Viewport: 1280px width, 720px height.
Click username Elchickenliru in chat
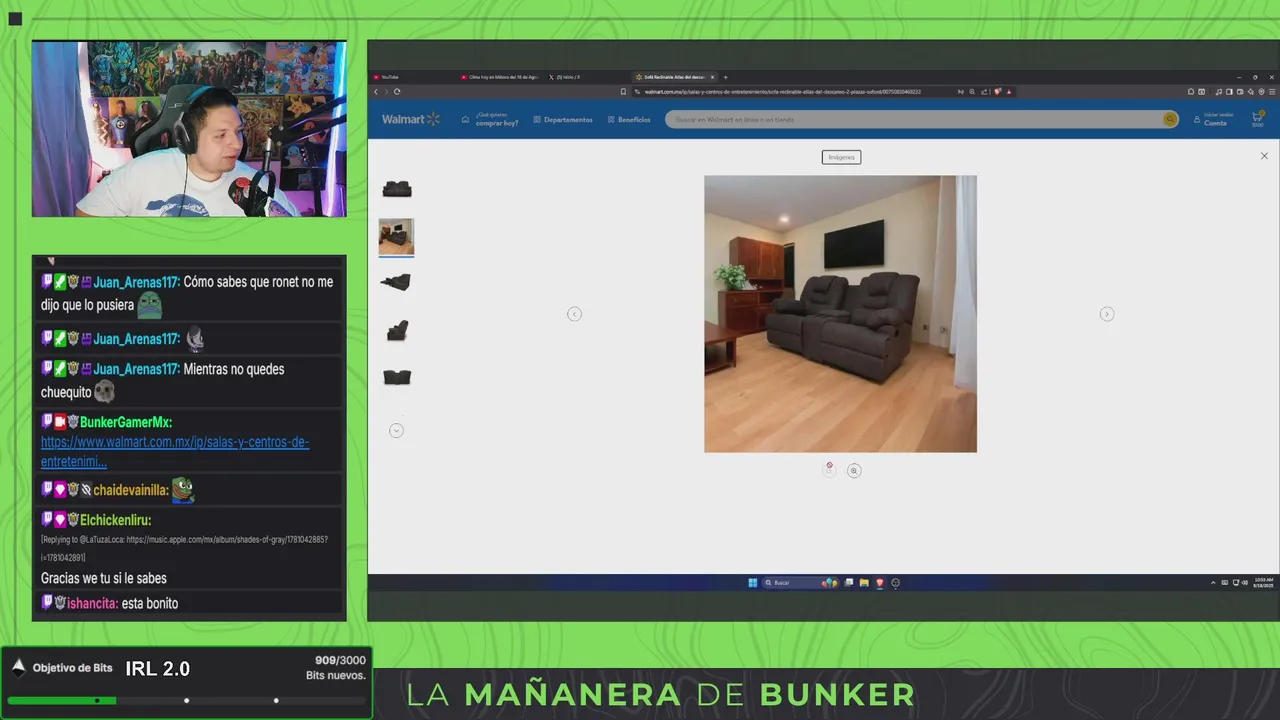pyautogui.click(x=115, y=520)
